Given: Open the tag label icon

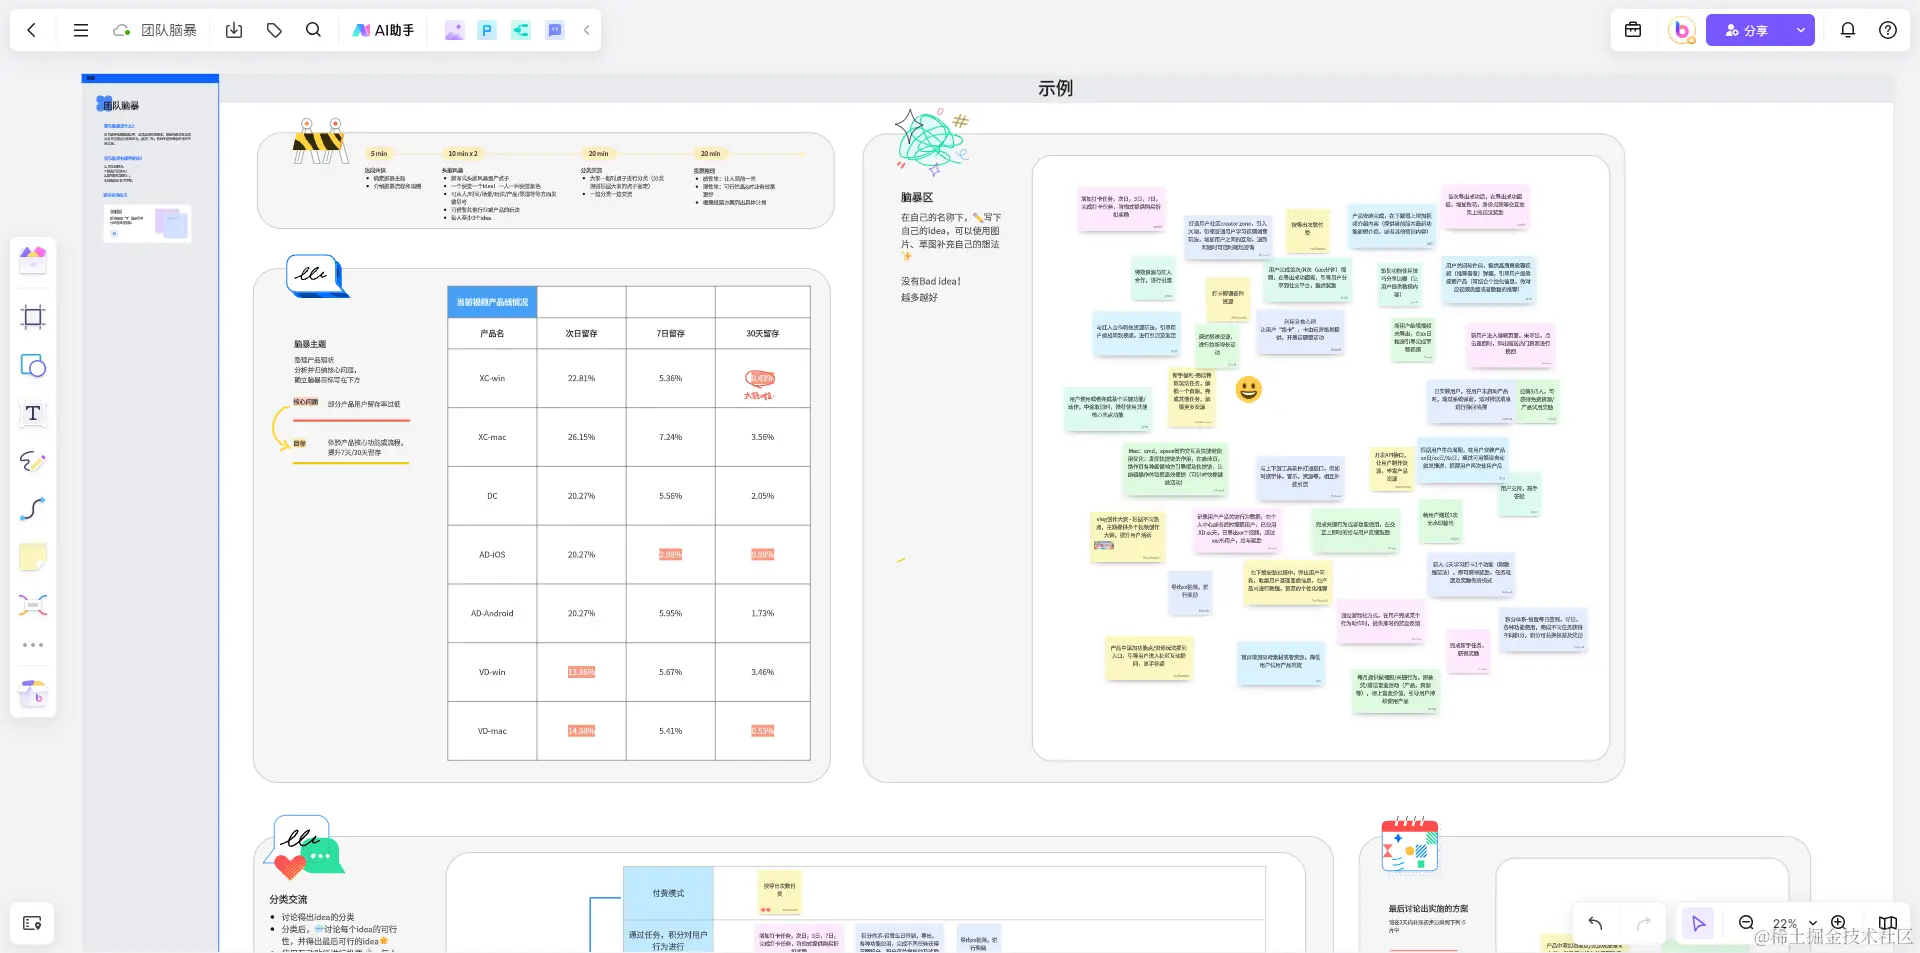Looking at the screenshot, I should coord(274,30).
